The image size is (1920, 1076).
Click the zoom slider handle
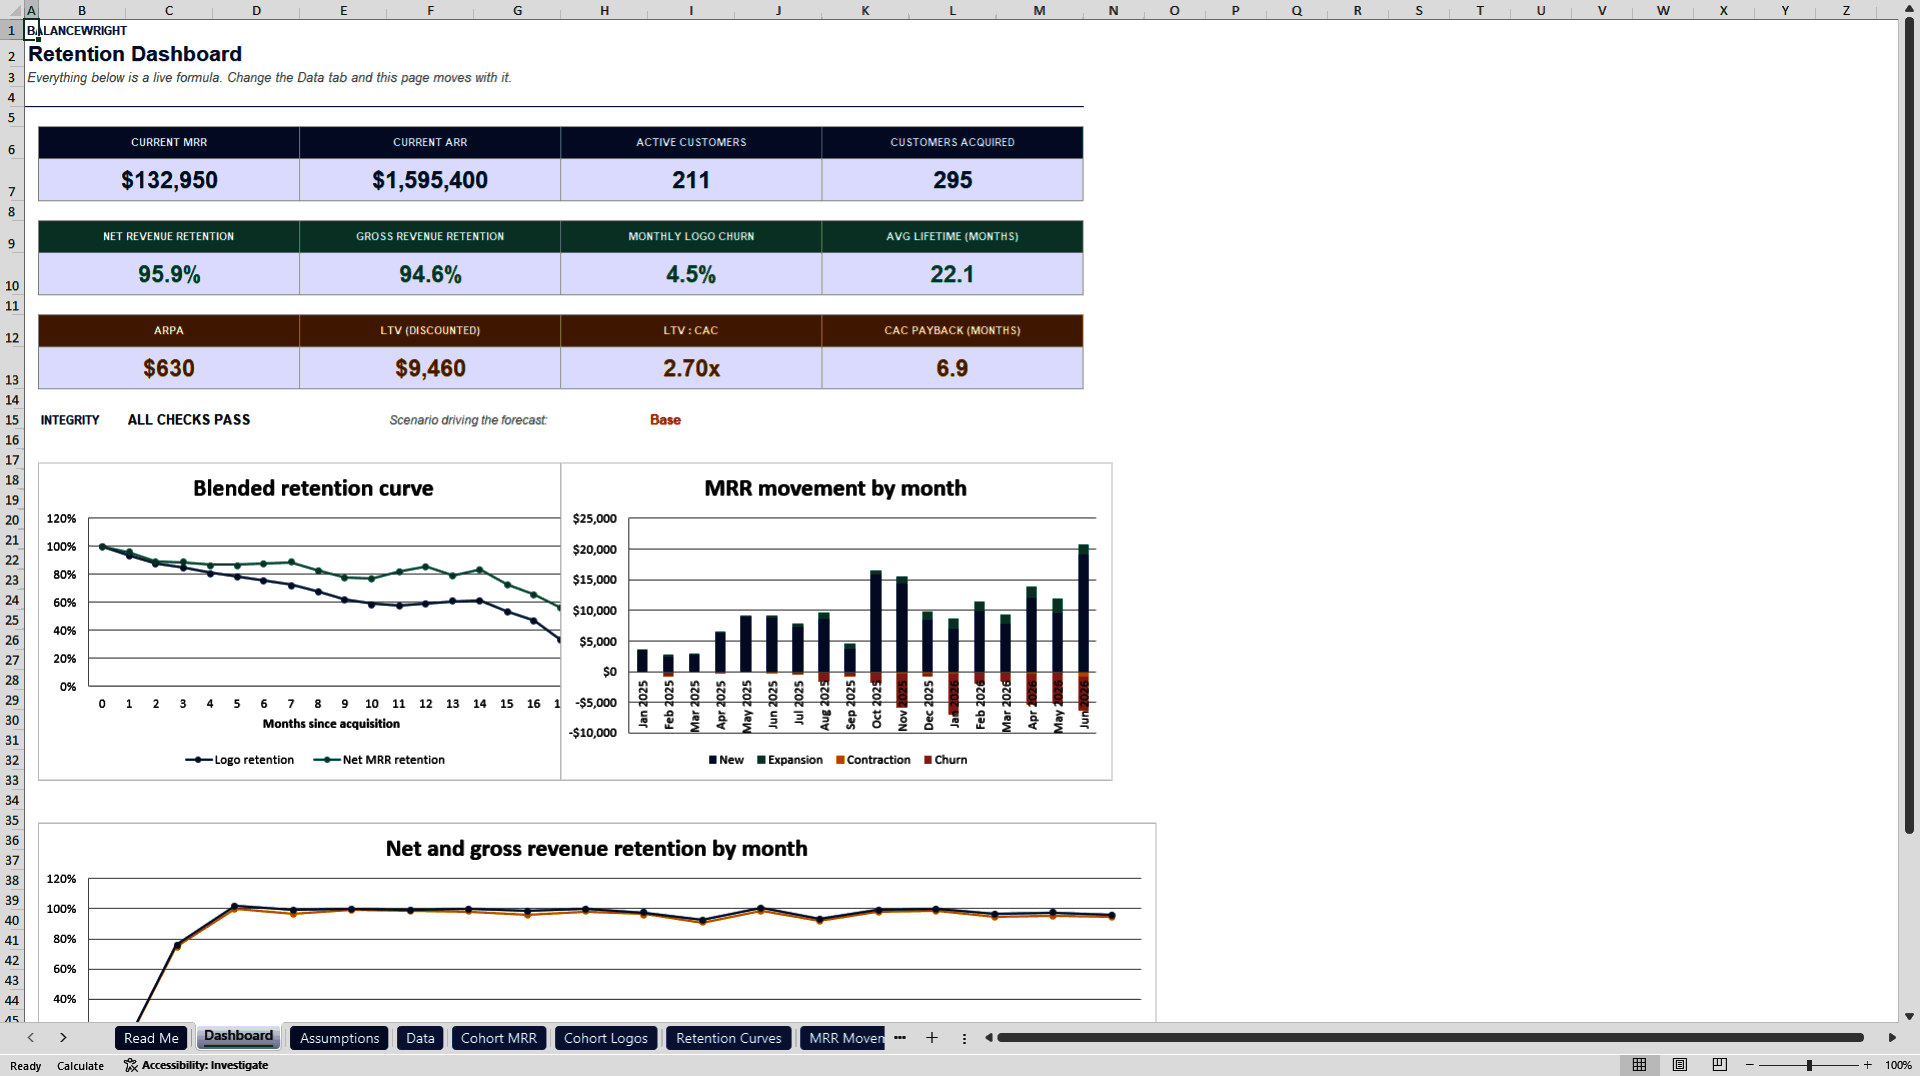[1809, 1065]
